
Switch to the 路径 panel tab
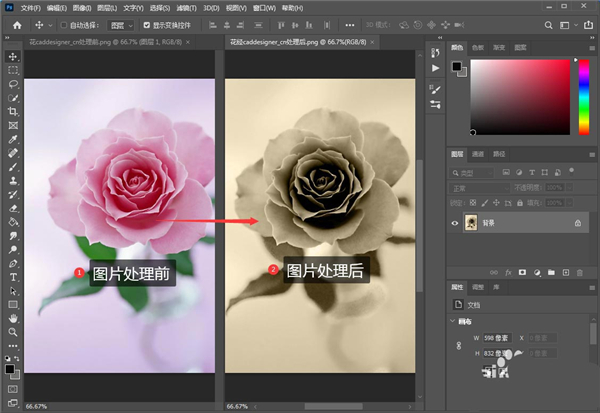(499, 154)
